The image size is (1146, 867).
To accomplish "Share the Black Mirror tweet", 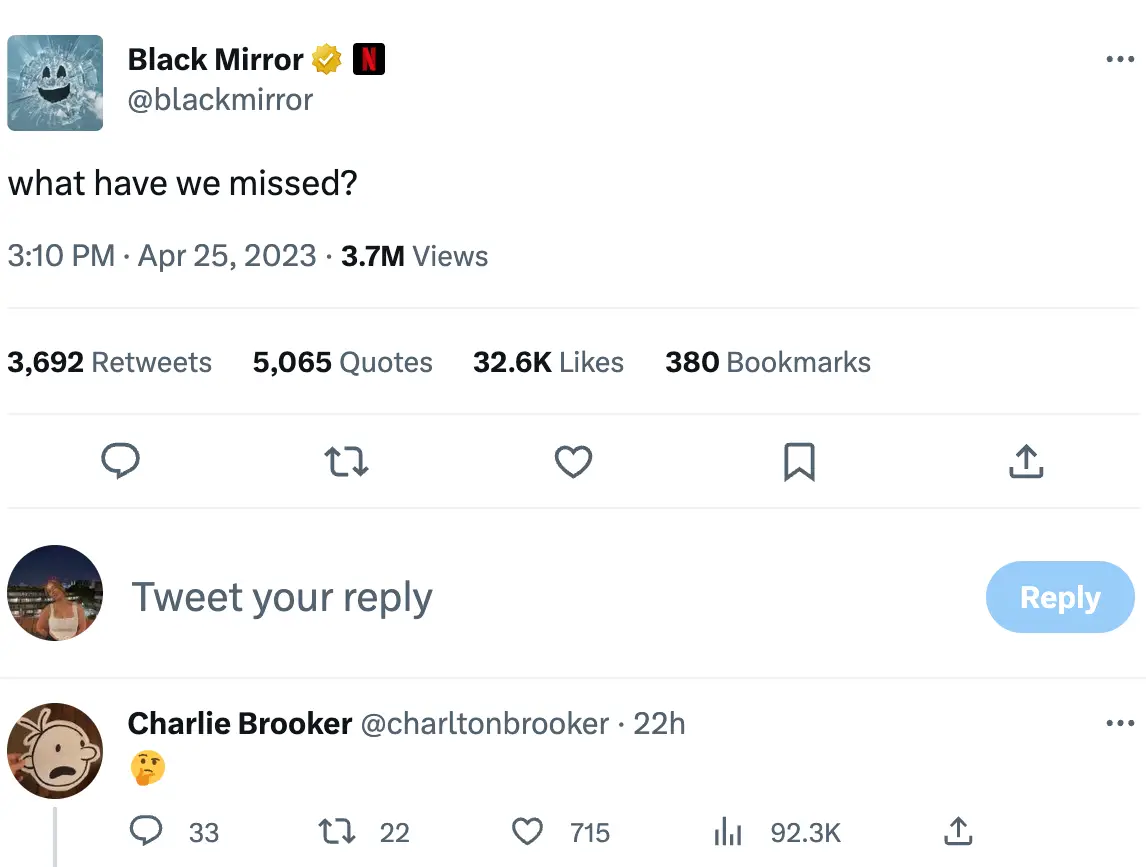I will pyautogui.click(x=1026, y=461).
